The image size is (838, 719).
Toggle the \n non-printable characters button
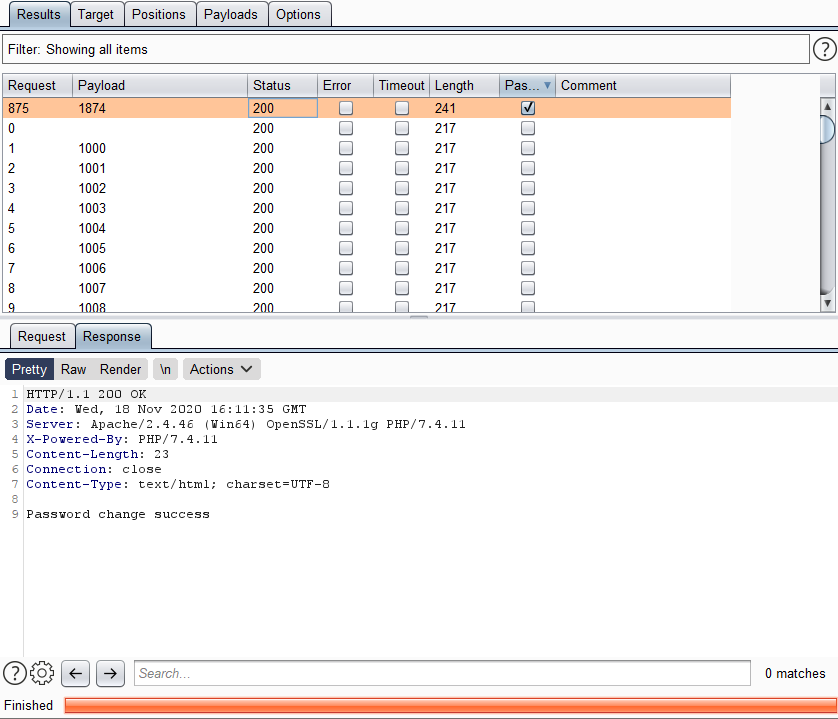[165, 369]
